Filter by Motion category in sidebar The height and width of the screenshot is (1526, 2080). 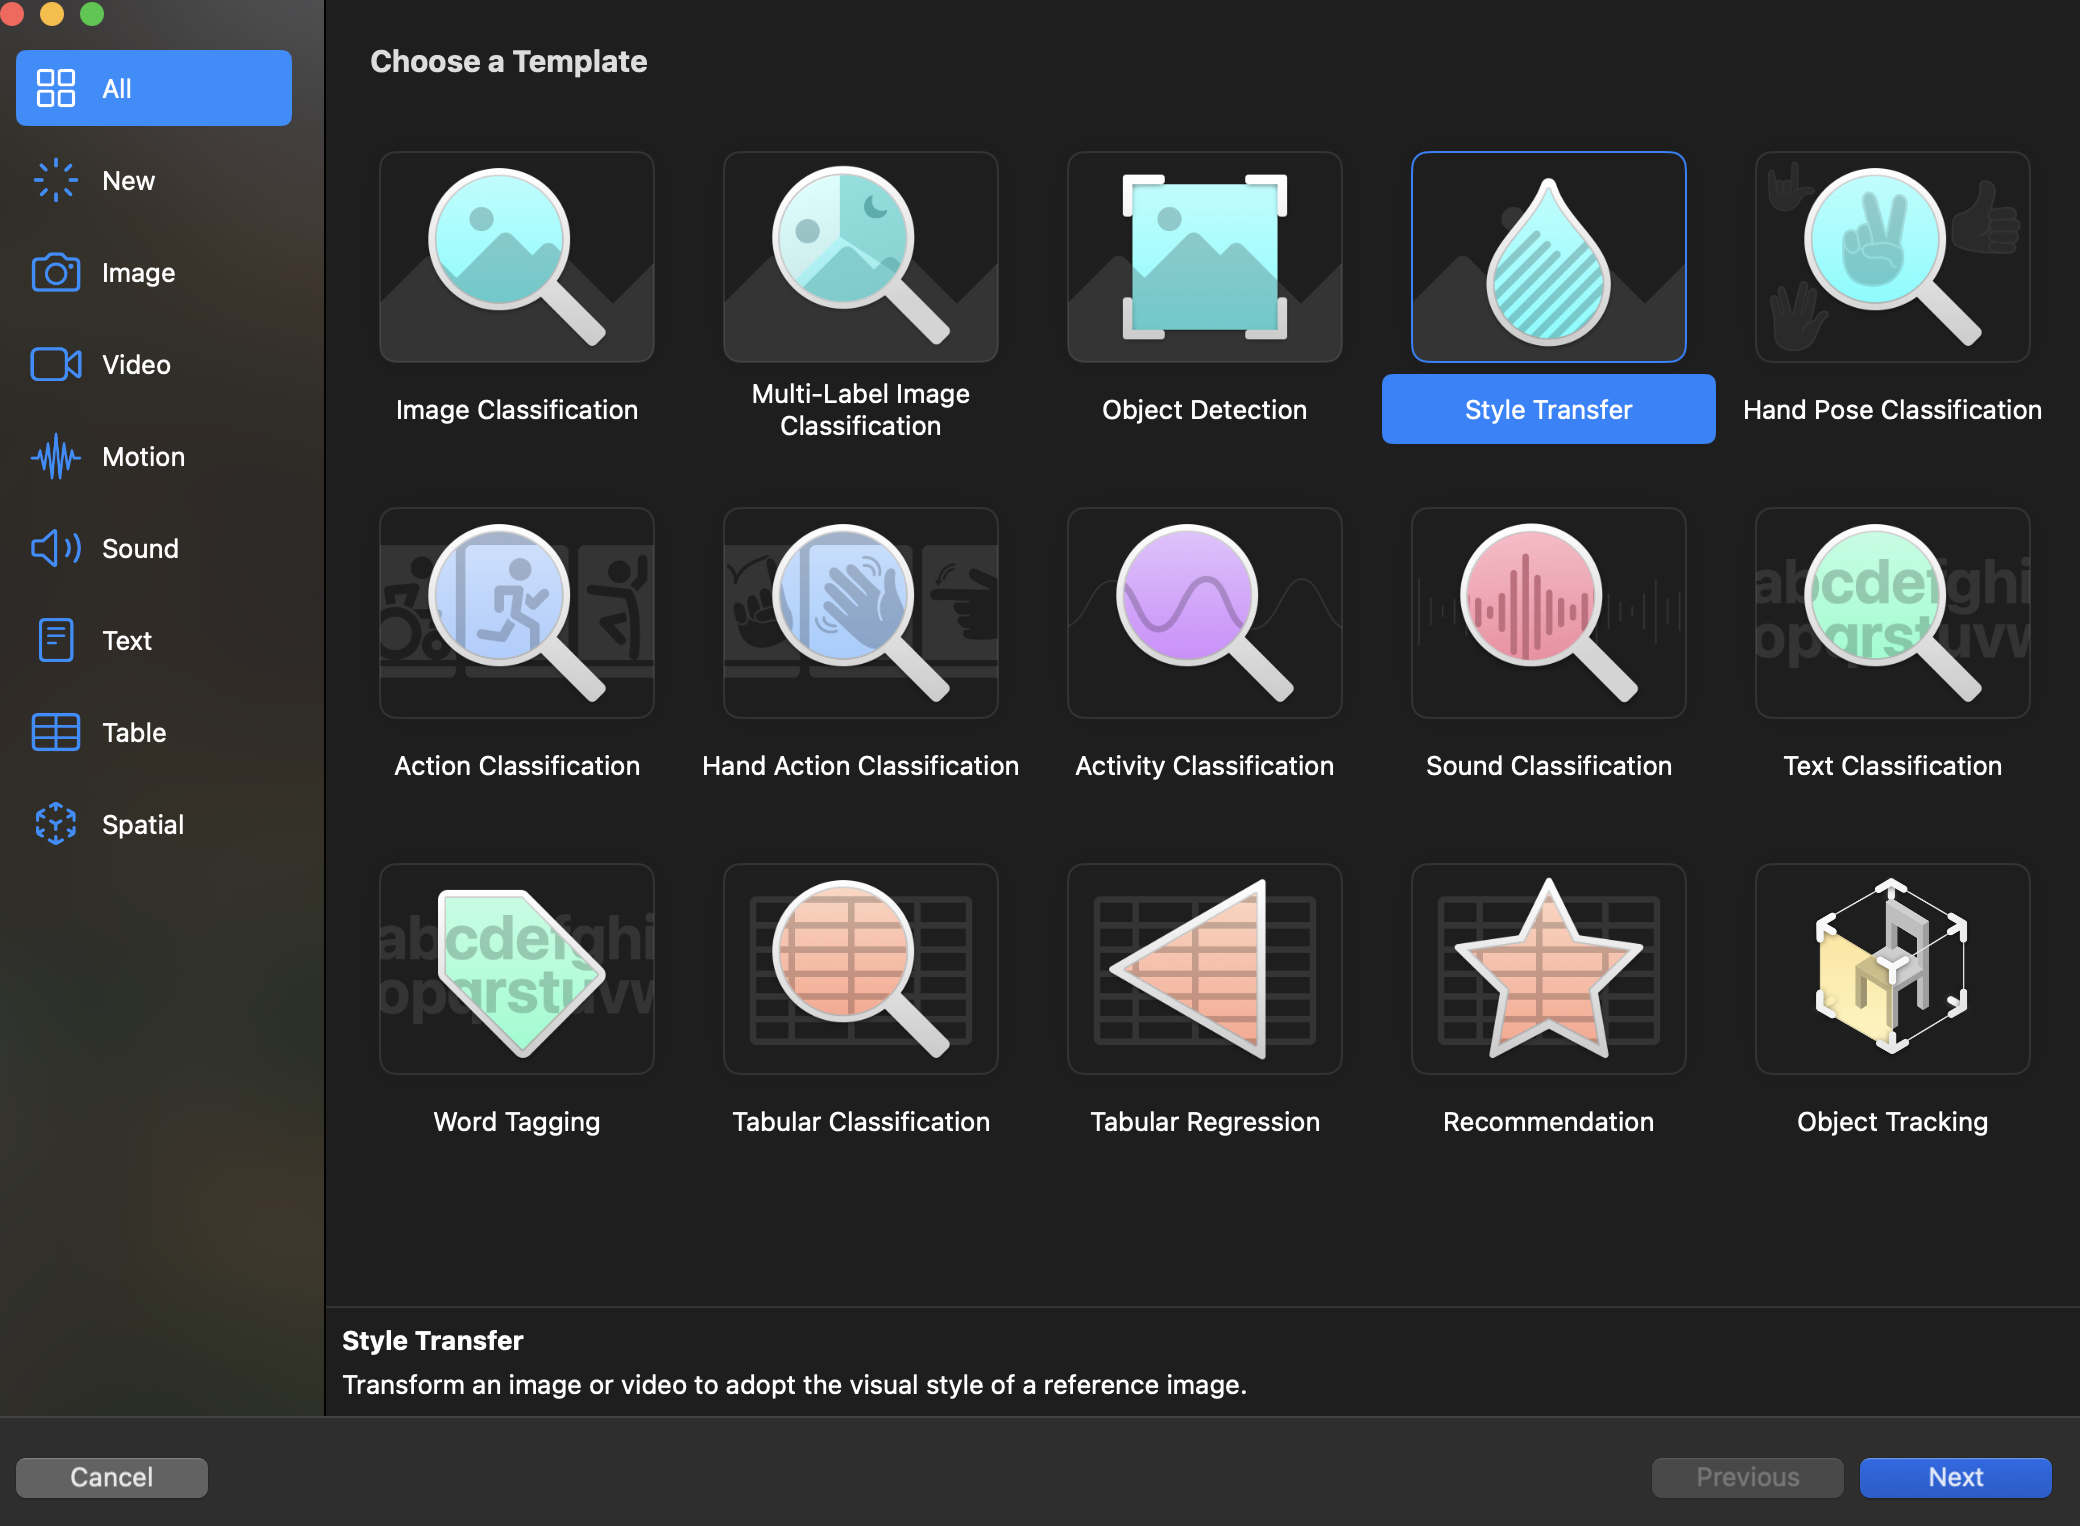tap(143, 457)
